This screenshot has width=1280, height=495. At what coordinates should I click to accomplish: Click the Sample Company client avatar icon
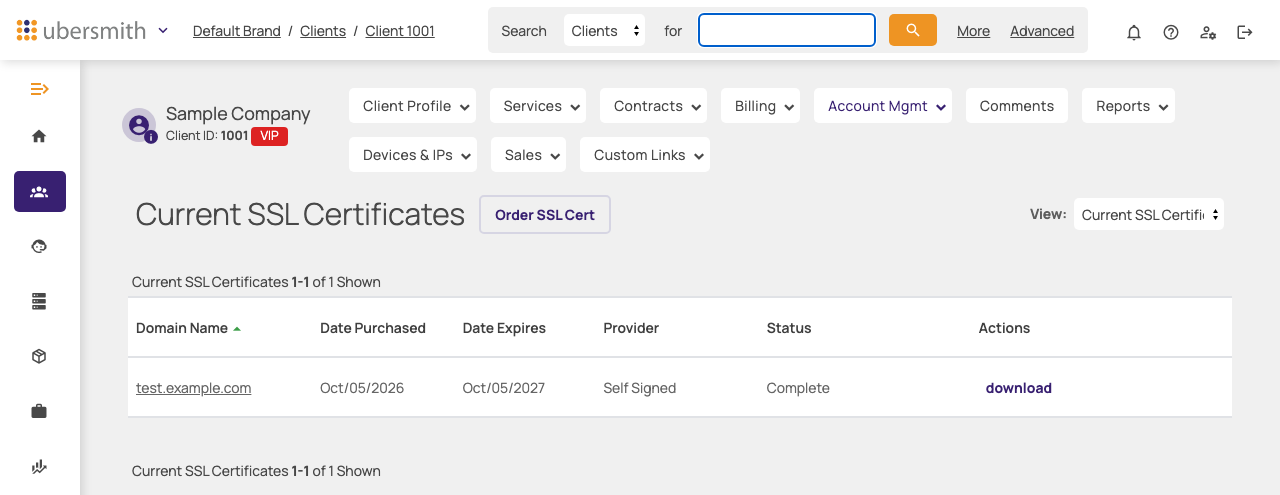139,125
